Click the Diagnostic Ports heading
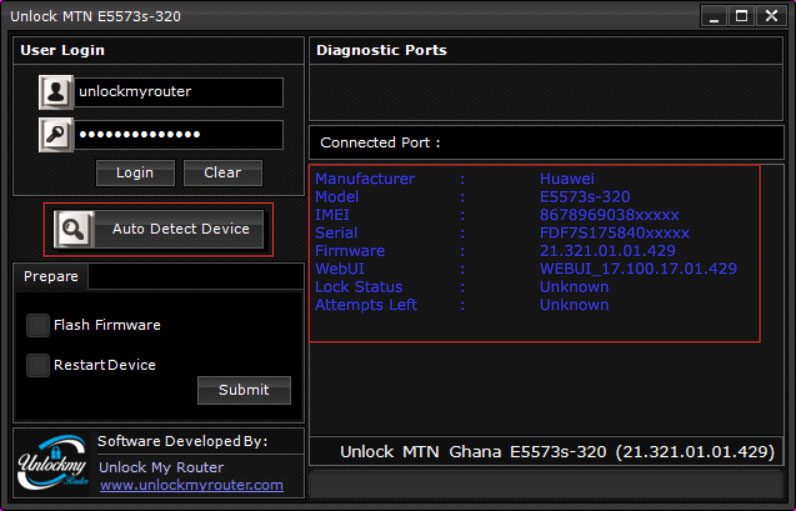 coord(381,50)
